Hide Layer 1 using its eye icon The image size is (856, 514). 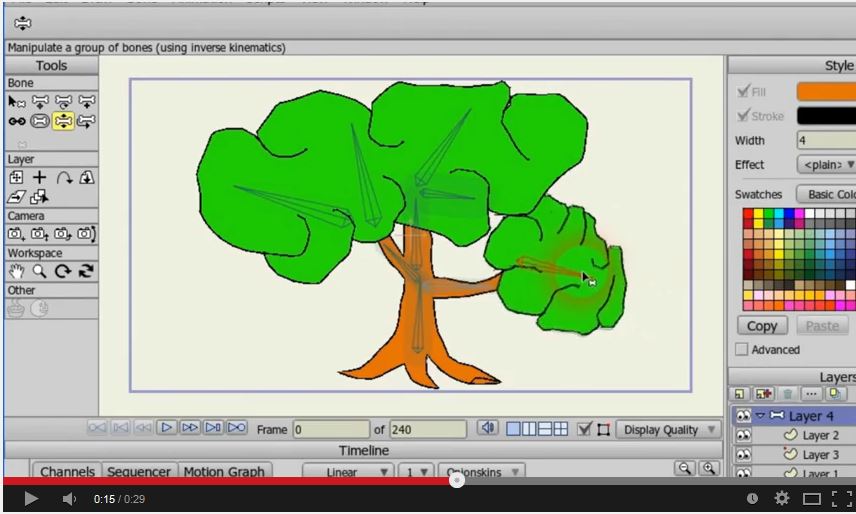[743, 473]
